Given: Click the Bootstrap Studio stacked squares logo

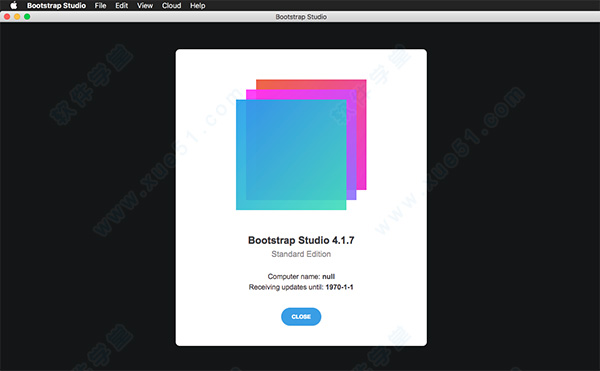Looking at the screenshot, I should [x=301, y=145].
